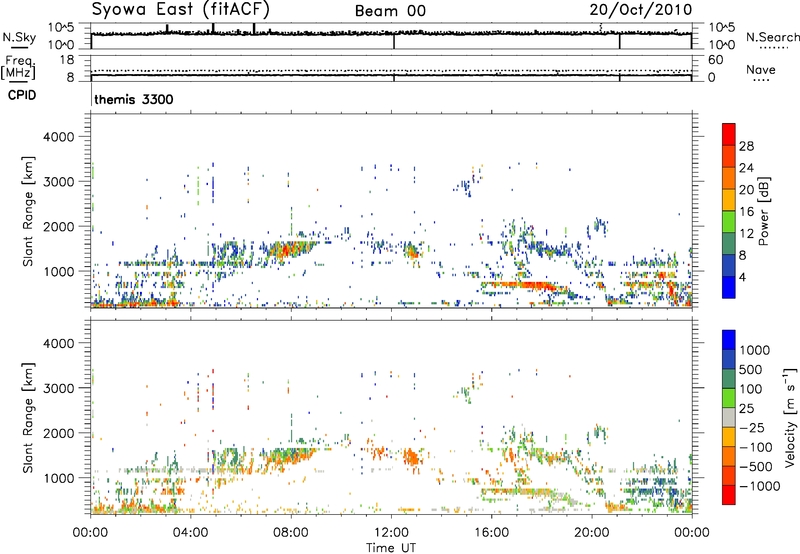Click the orange velocity cluster near 13:00
The image size is (800, 554).
(411, 457)
